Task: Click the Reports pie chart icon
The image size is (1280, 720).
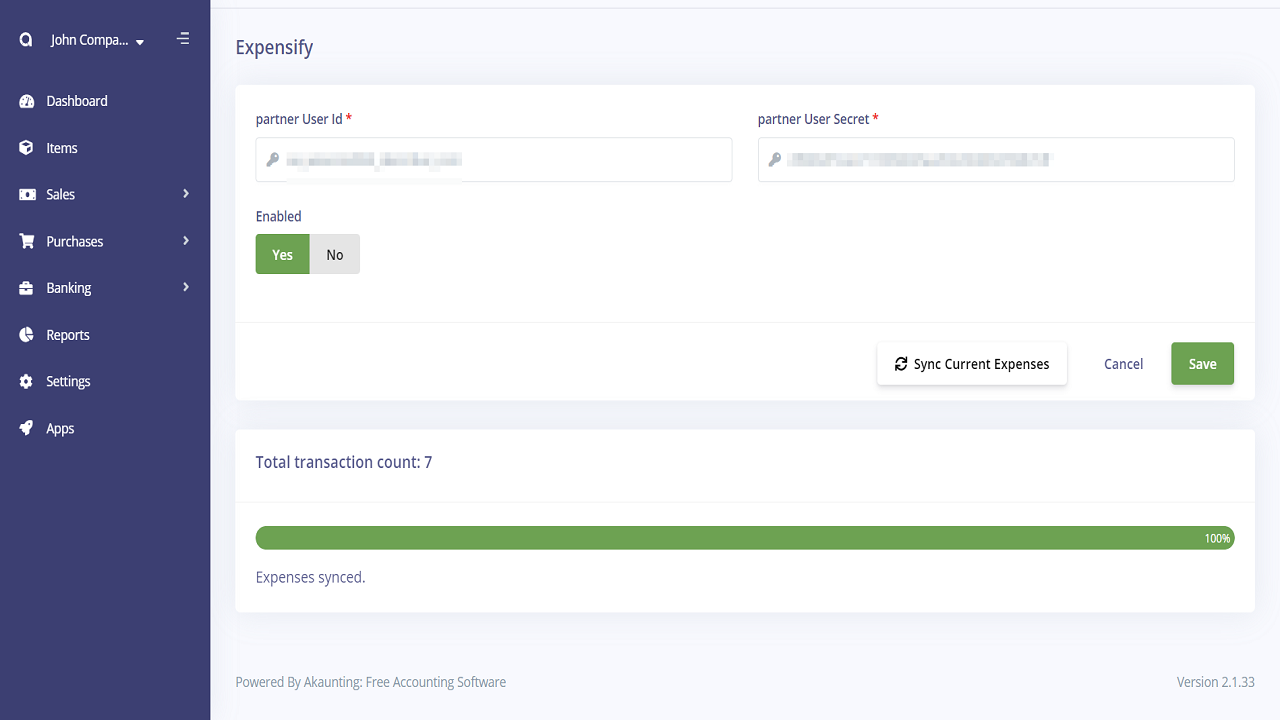Action: [27, 335]
